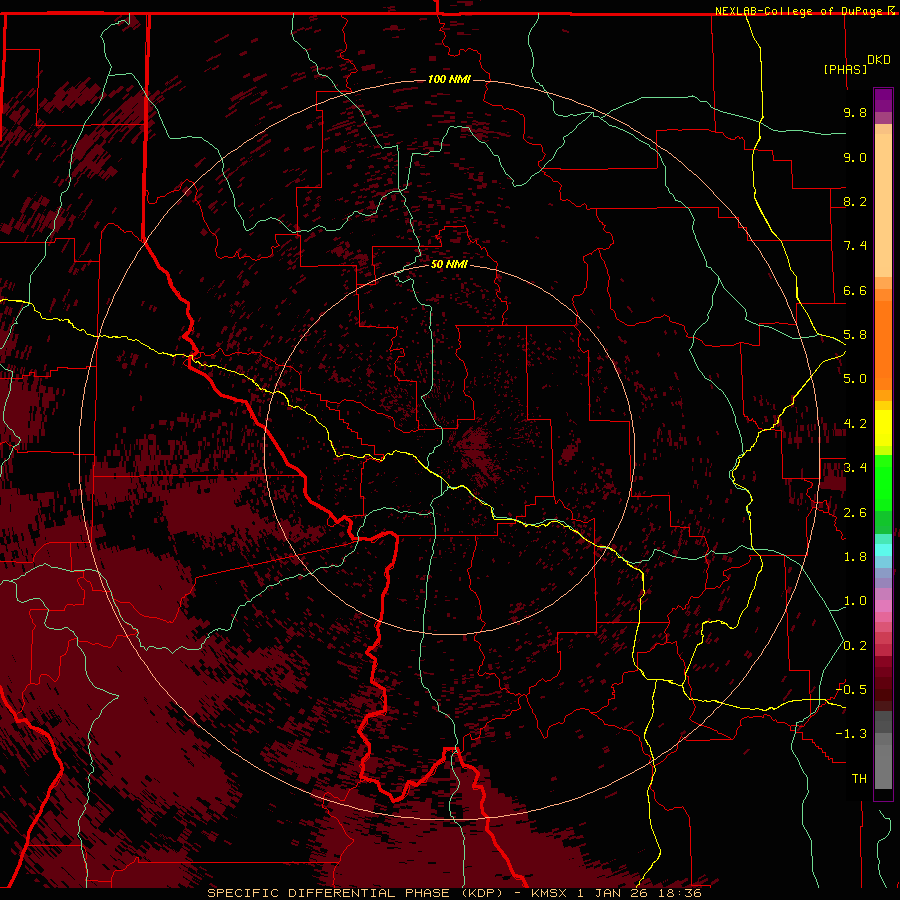The image size is (900, 900).
Task: Click the 50 NMI range ring label
Action: click(x=449, y=264)
